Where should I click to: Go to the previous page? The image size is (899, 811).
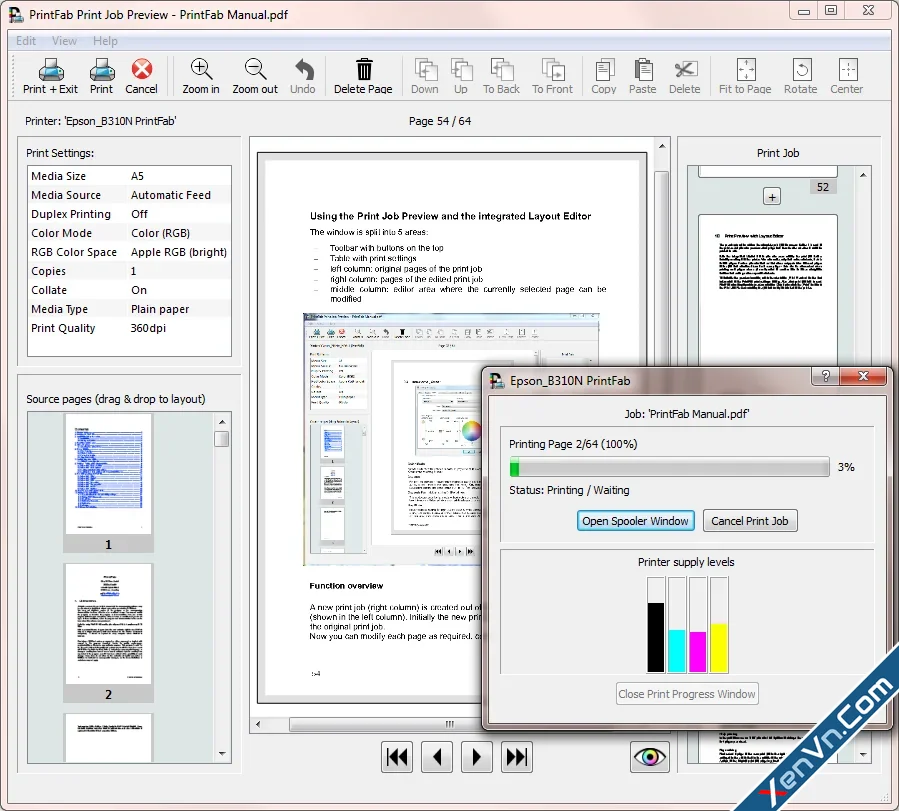pos(437,757)
